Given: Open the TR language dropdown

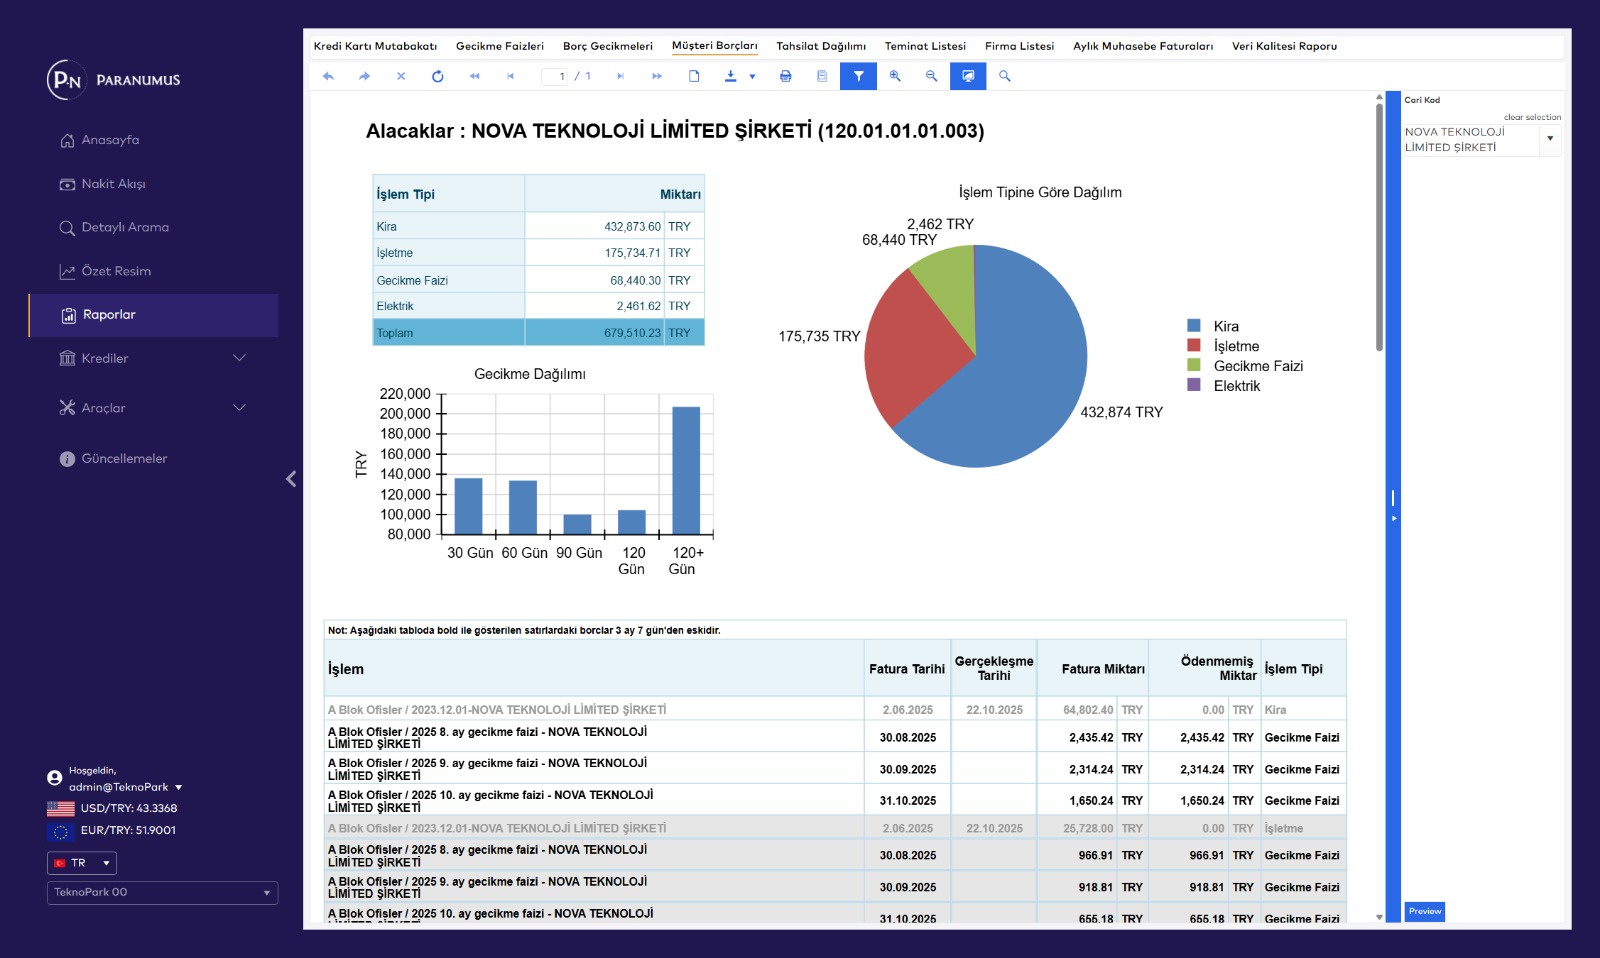Looking at the screenshot, I should (82, 863).
